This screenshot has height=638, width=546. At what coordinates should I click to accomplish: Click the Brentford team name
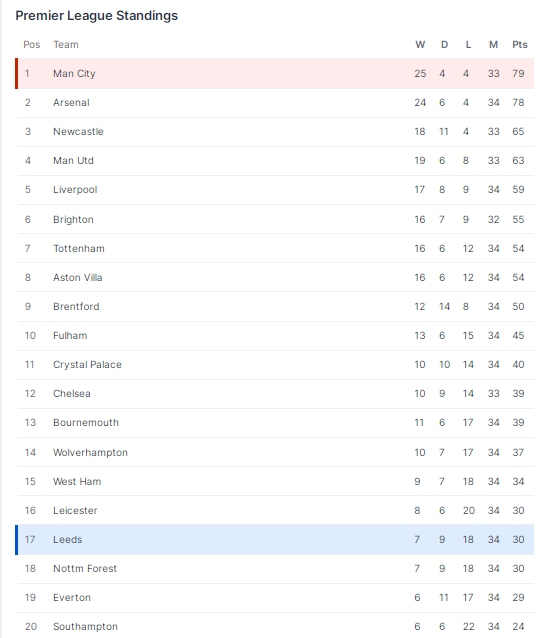click(x=76, y=306)
